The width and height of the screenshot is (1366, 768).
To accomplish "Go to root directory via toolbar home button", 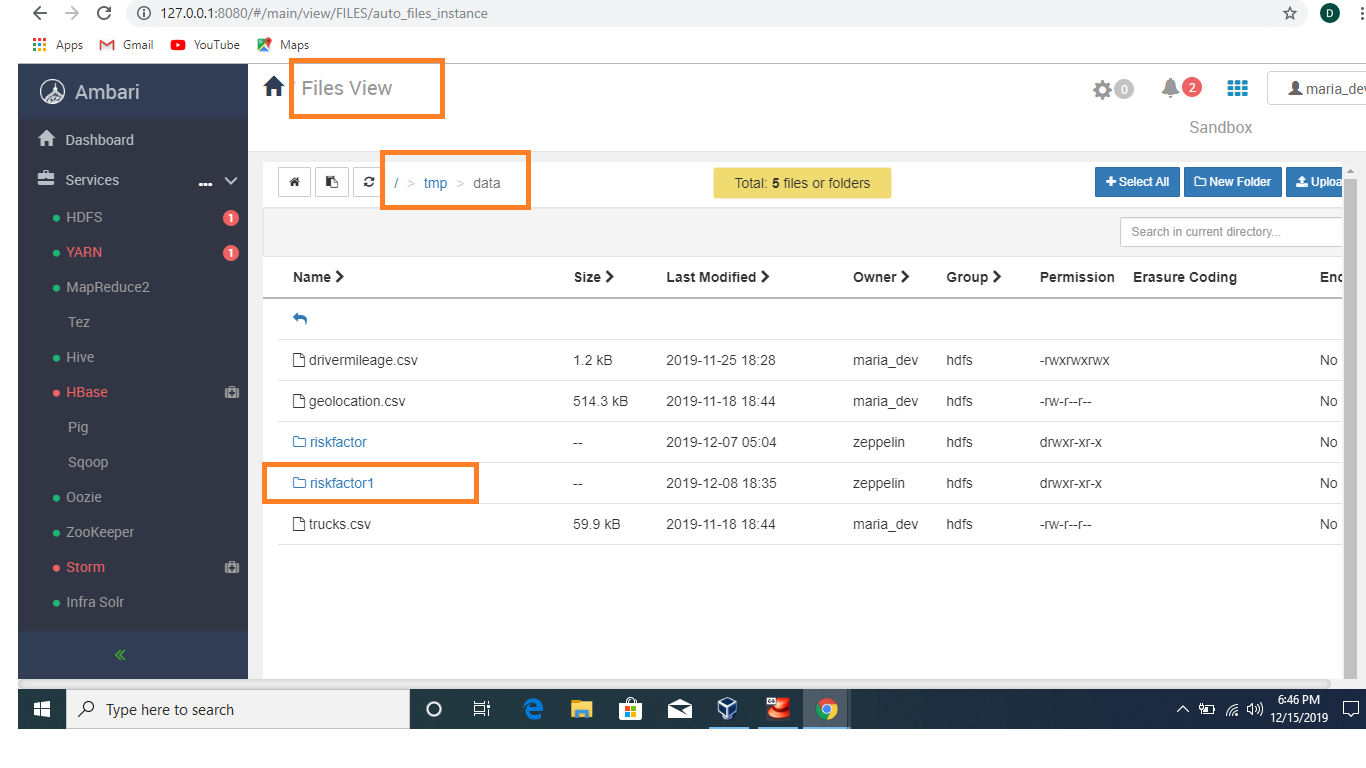I will tap(294, 182).
